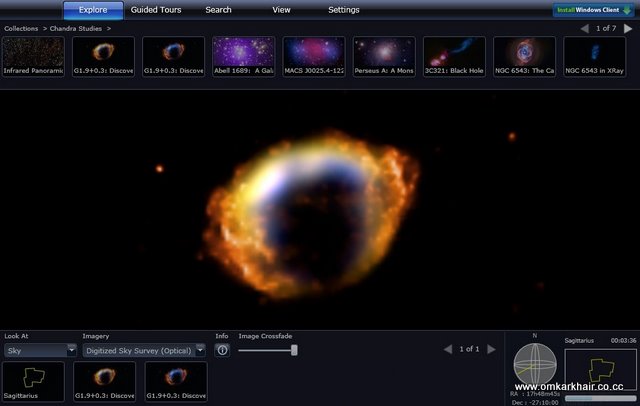
Task: Open the Search tab
Action: [x=218, y=10]
